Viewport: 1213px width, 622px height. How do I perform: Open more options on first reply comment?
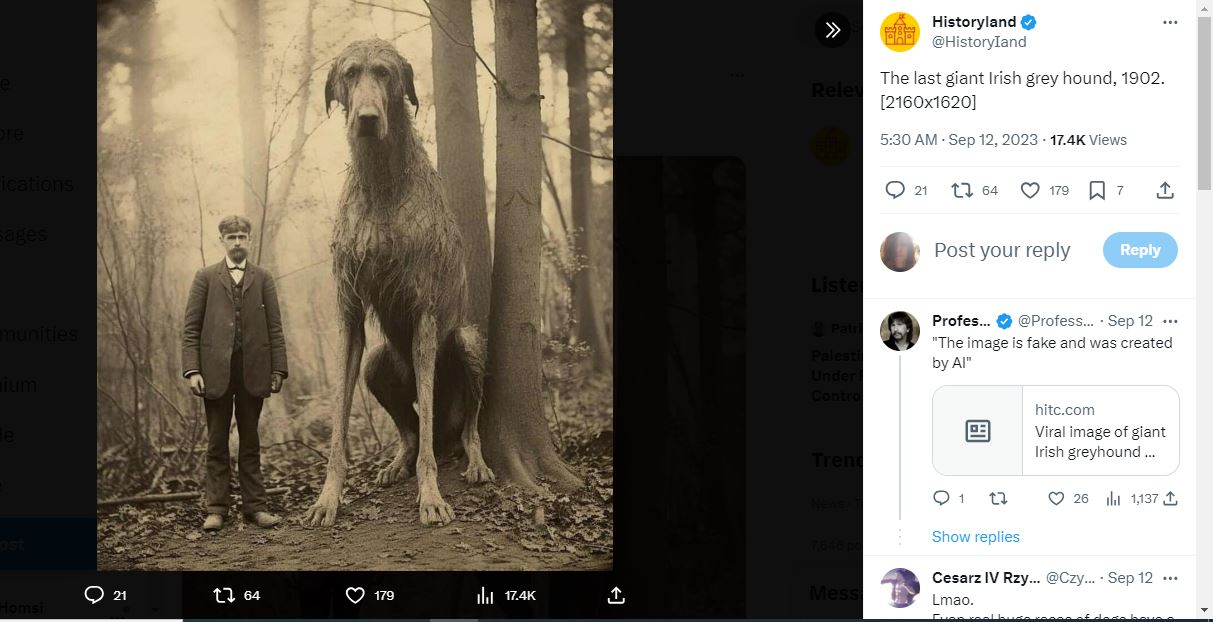(x=1170, y=321)
